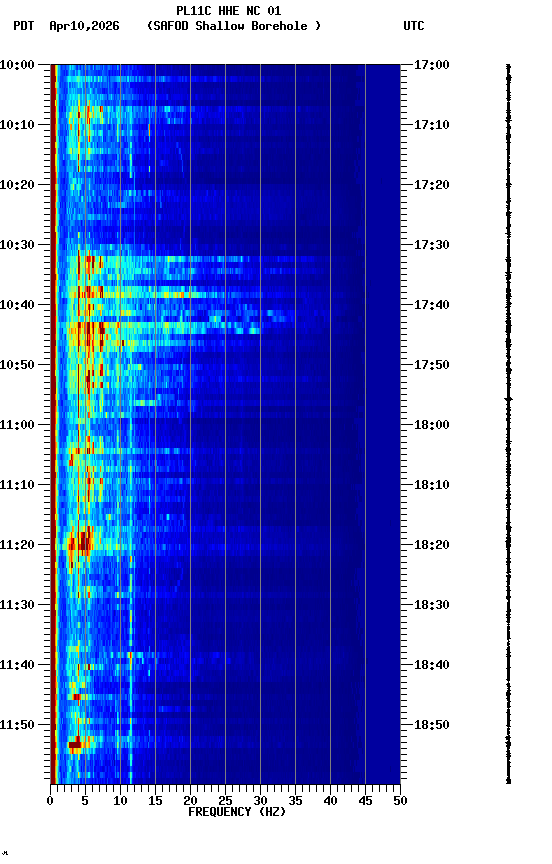The height and width of the screenshot is (864, 552).
Task: Click the 11:00 PDT time label
Action: coord(17,425)
